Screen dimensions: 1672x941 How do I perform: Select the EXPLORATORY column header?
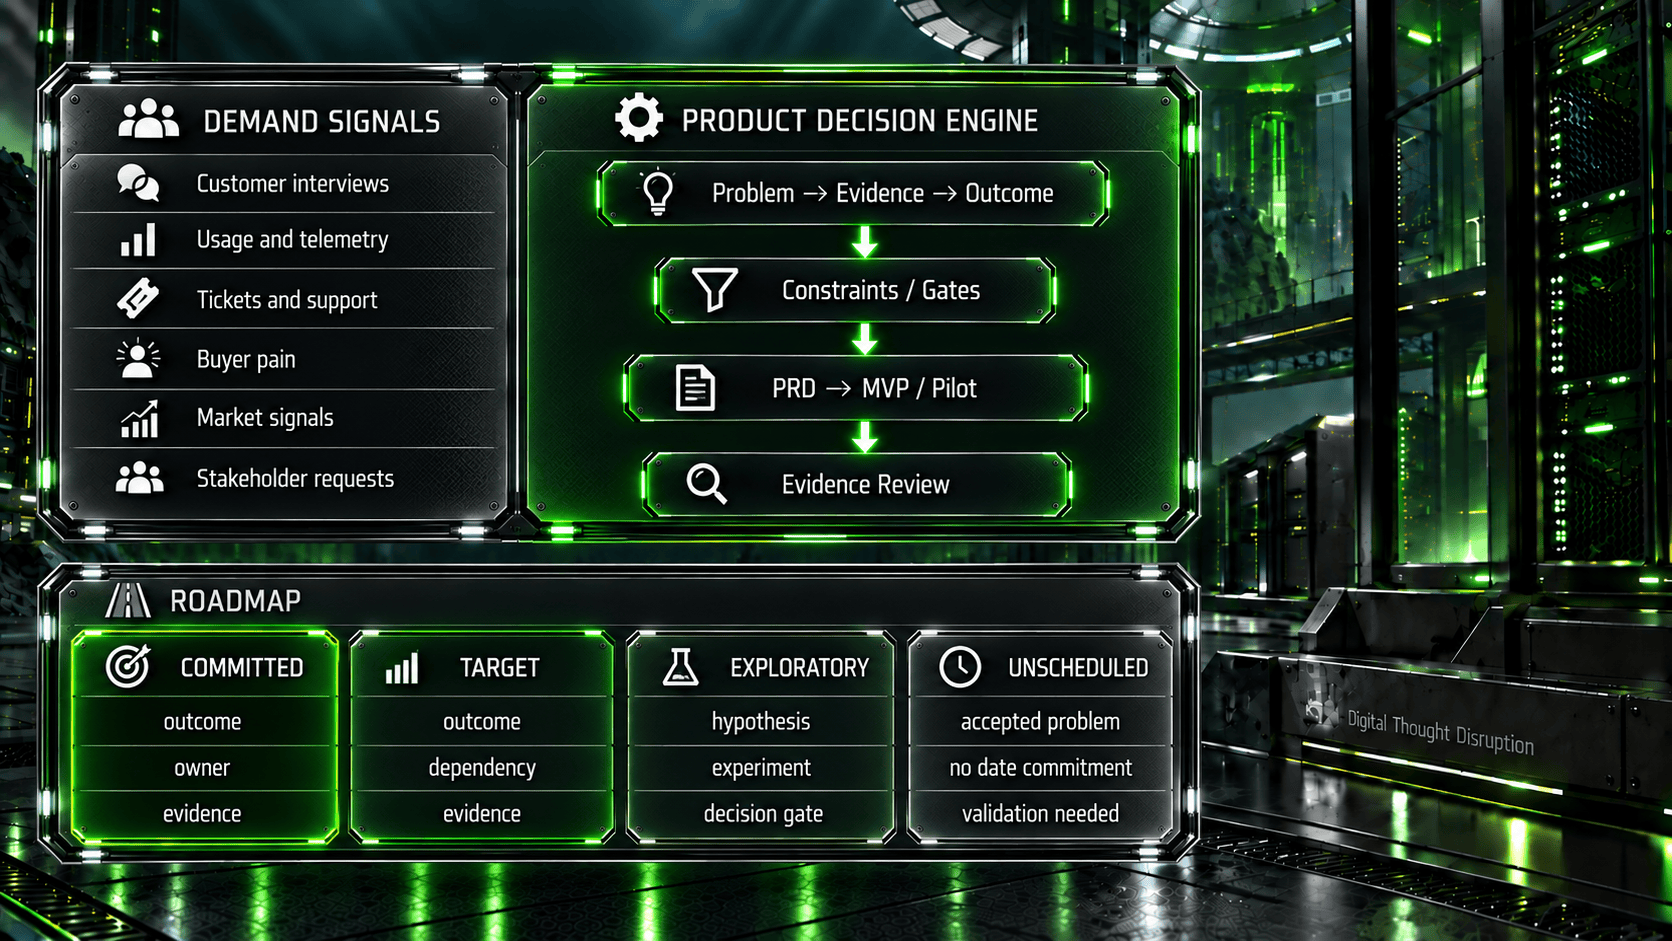point(800,668)
